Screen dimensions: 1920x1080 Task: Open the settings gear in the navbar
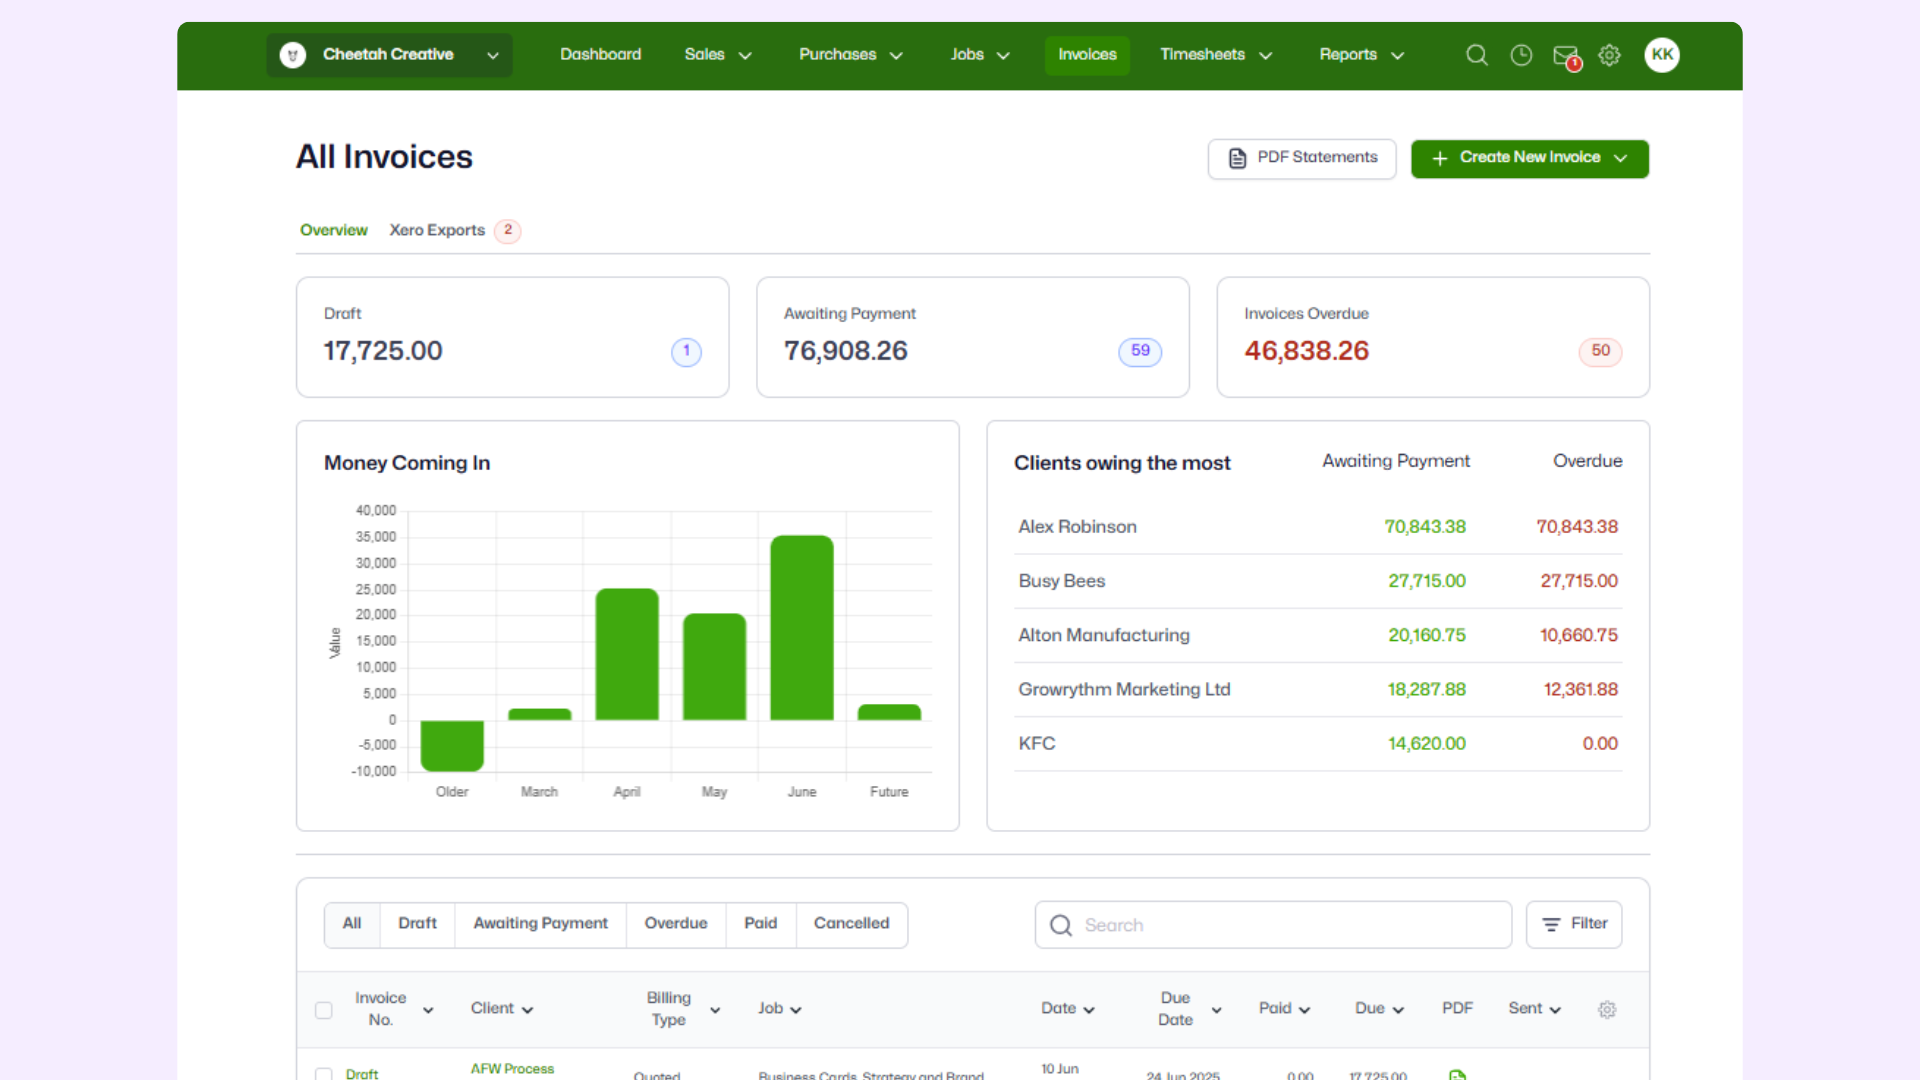click(x=1610, y=55)
